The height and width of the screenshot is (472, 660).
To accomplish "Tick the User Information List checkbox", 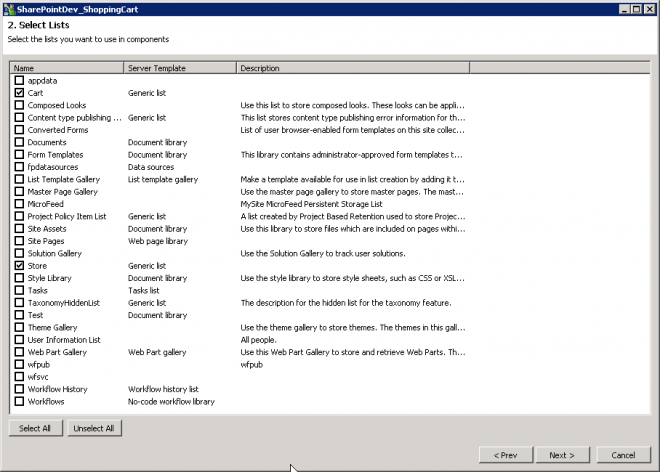I will 19,339.
